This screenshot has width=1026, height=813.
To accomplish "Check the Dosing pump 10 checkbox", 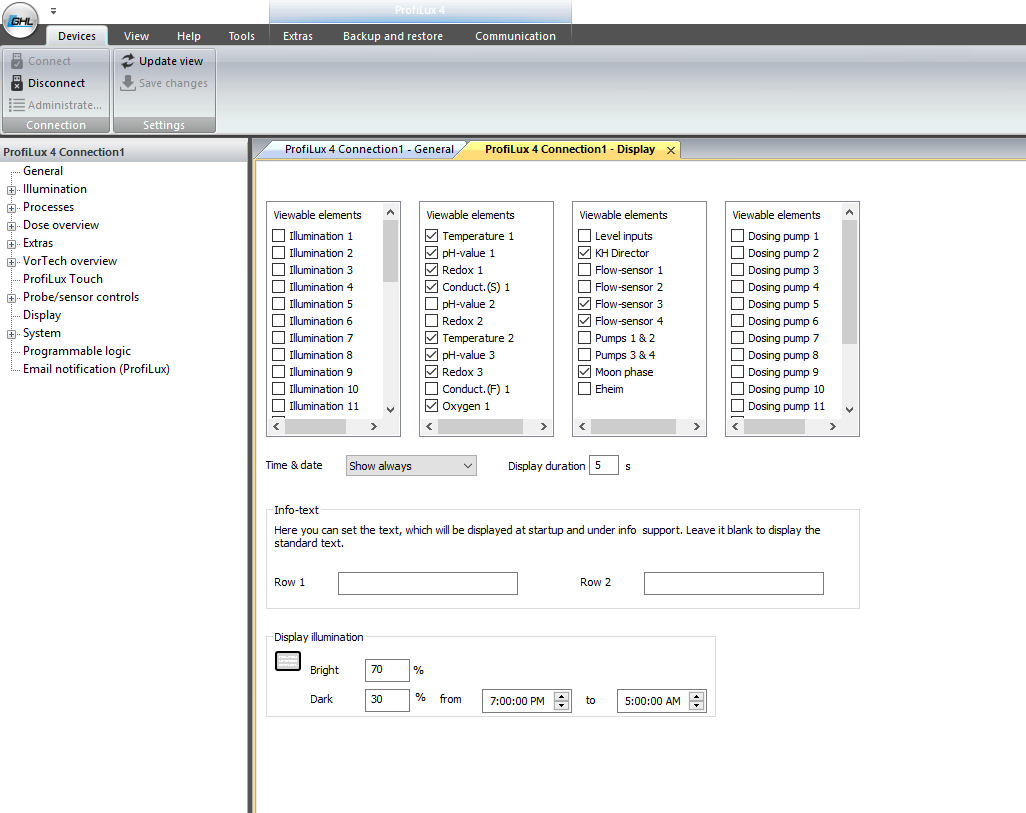I will coord(737,389).
